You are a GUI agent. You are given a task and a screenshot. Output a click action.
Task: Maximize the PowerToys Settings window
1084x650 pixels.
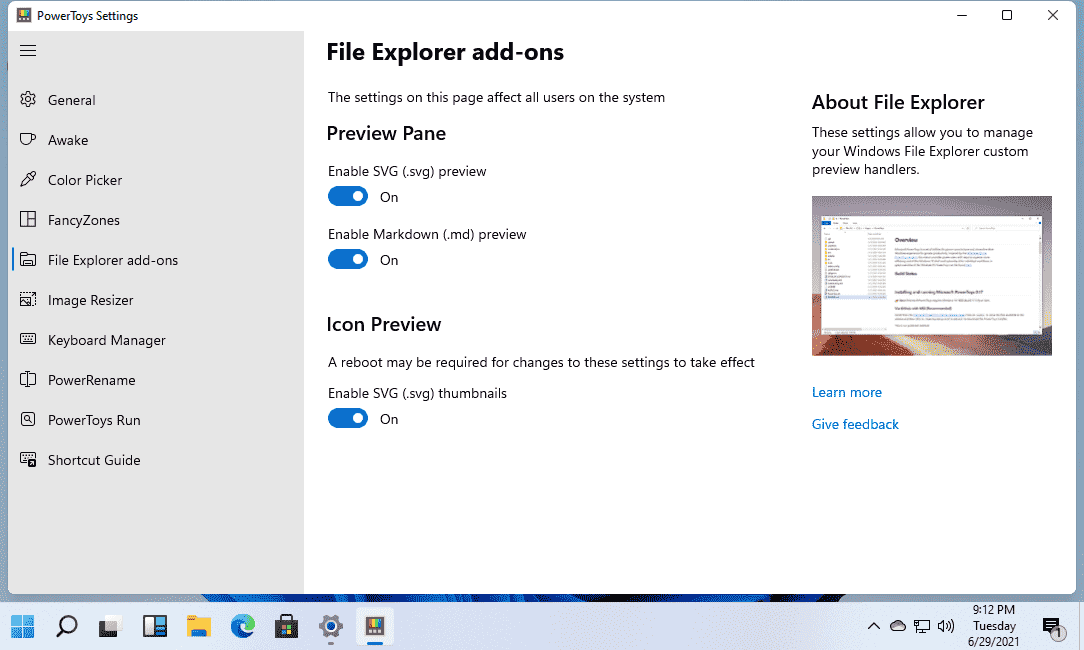coord(1007,15)
